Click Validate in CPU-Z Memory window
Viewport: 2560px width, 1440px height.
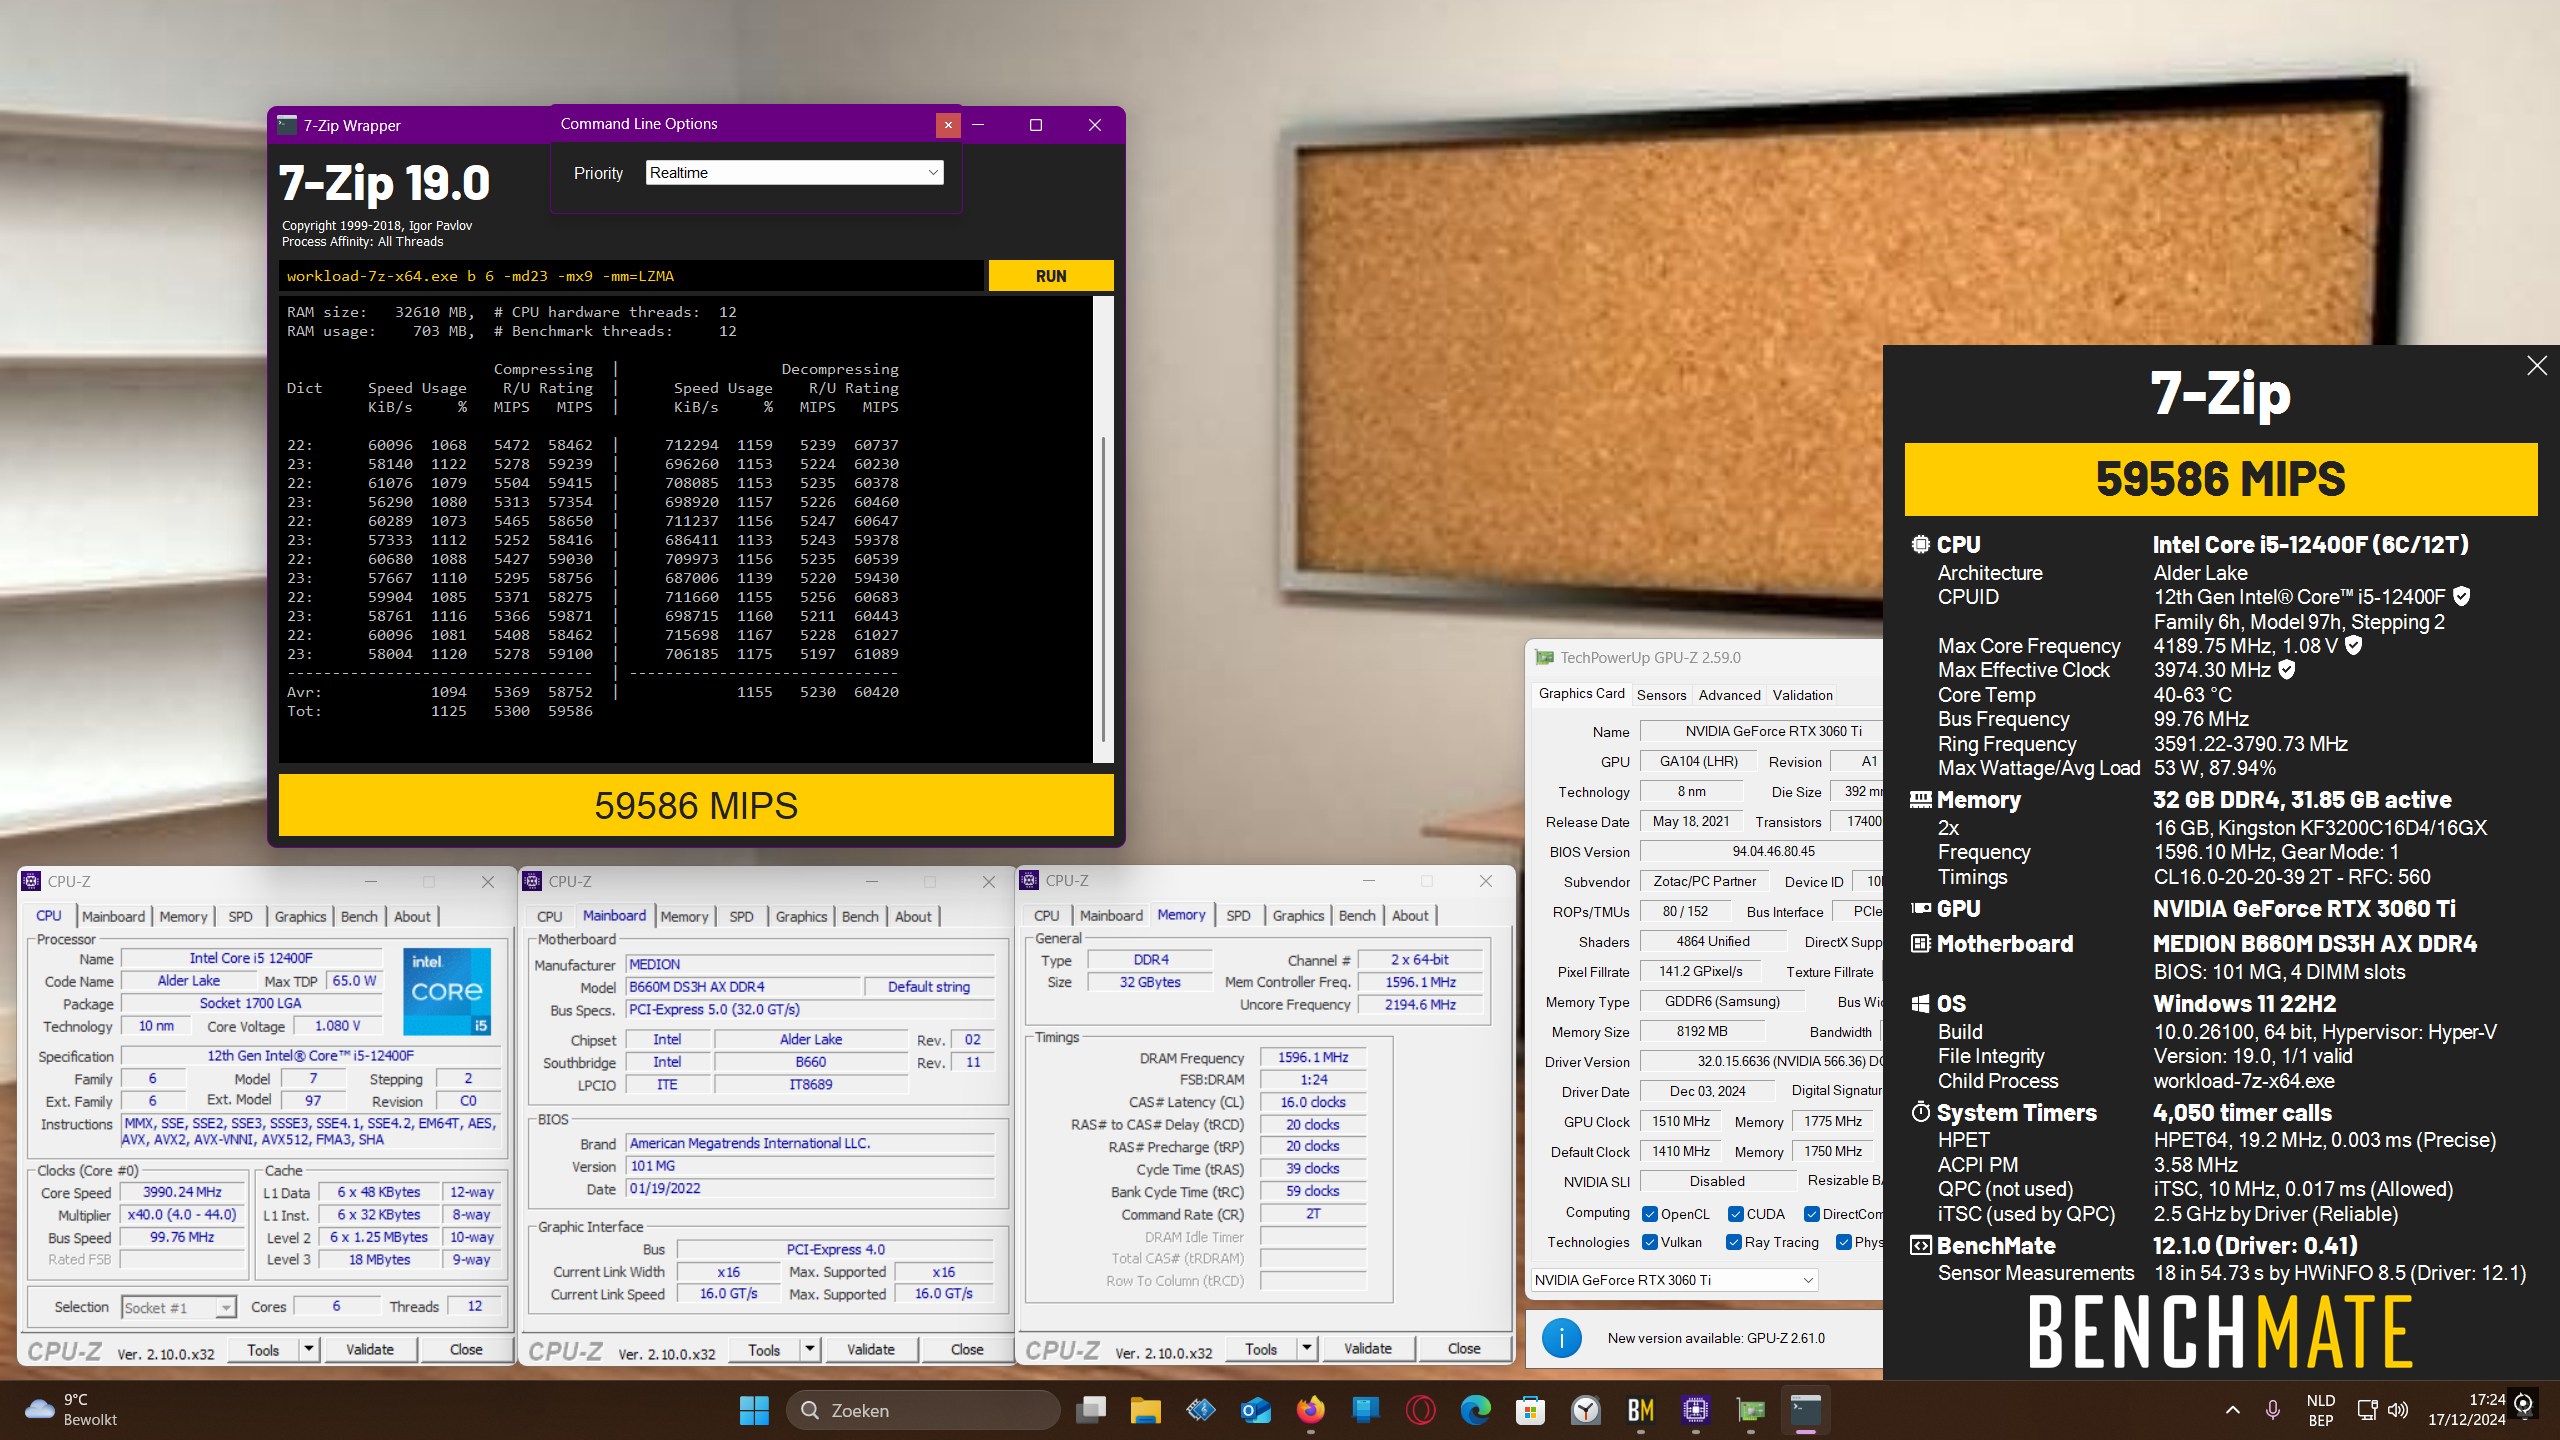[1368, 1349]
